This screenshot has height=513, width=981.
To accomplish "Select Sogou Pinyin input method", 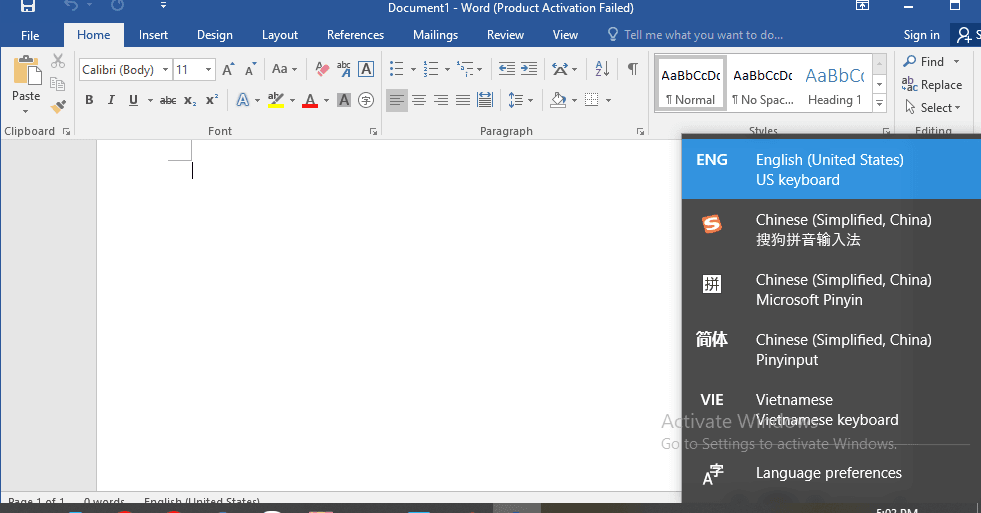I will point(831,230).
